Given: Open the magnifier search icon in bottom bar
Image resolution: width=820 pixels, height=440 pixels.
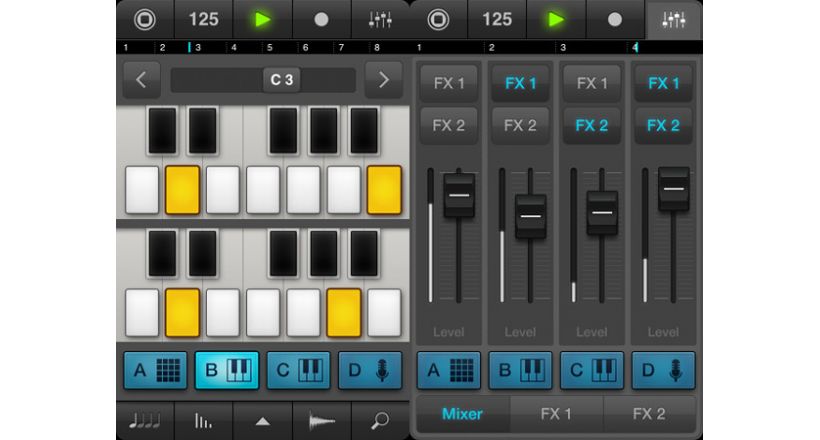Looking at the screenshot, I should point(380,421).
